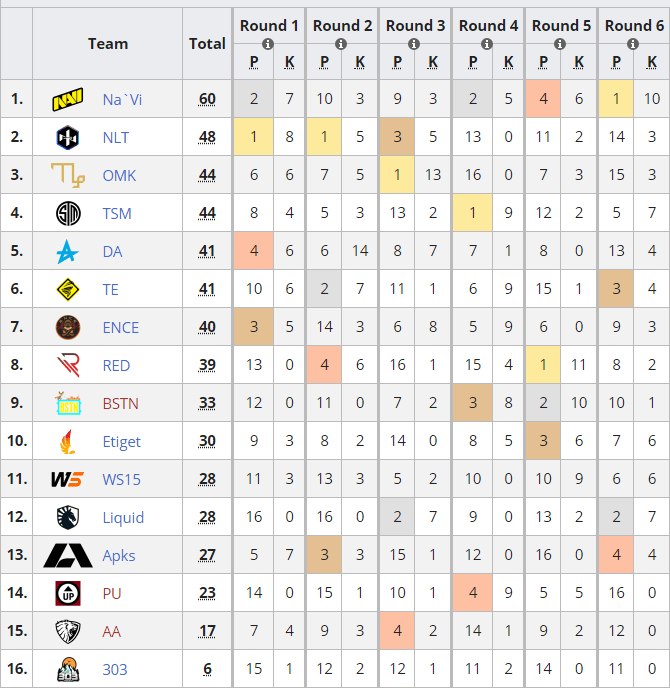Click the Round 4 info icon
Viewport: 670px width, 692px height.
click(487, 45)
